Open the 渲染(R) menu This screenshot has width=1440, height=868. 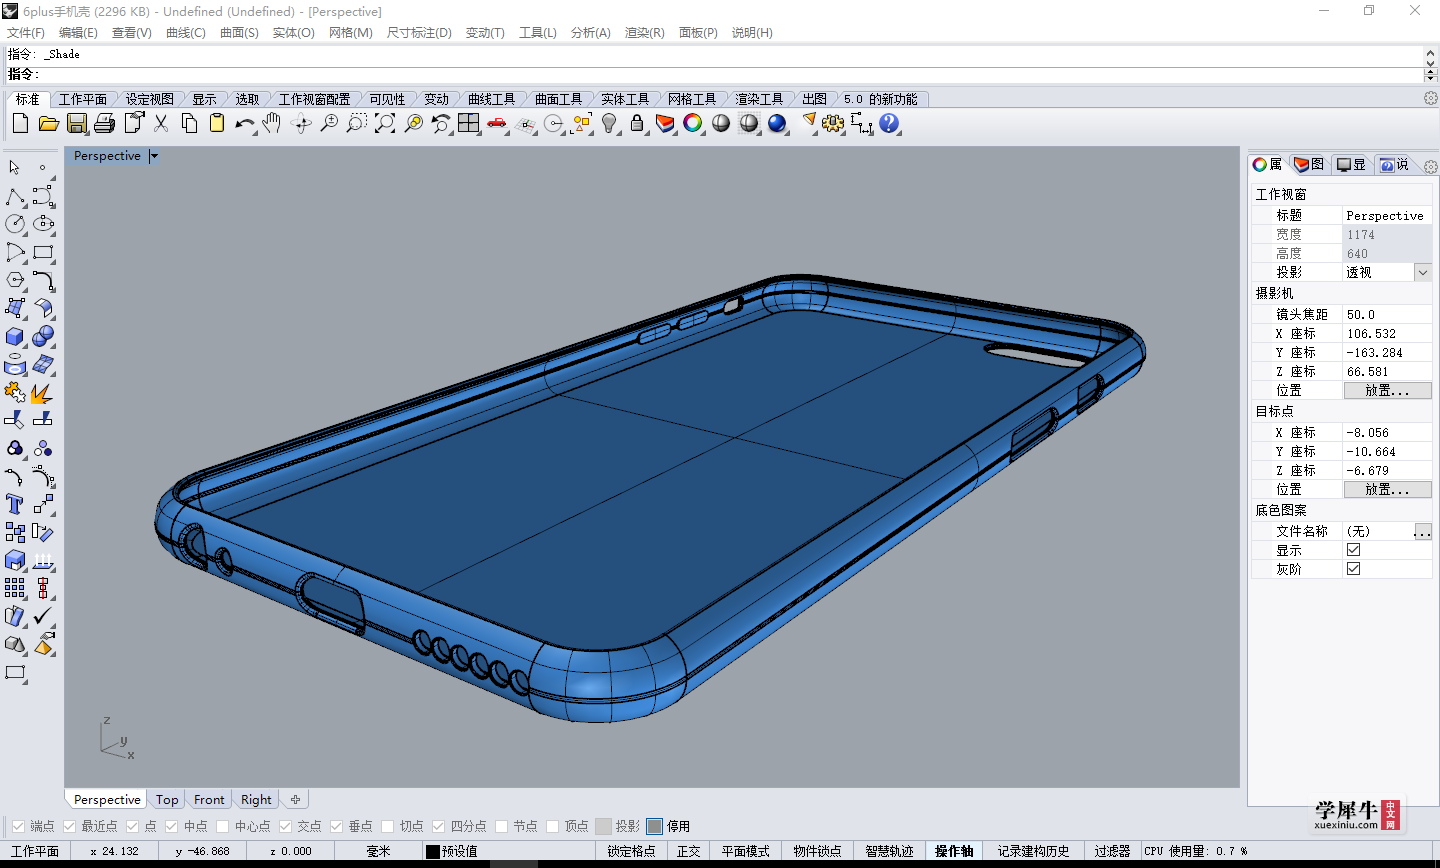pyautogui.click(x=644, y=33)
